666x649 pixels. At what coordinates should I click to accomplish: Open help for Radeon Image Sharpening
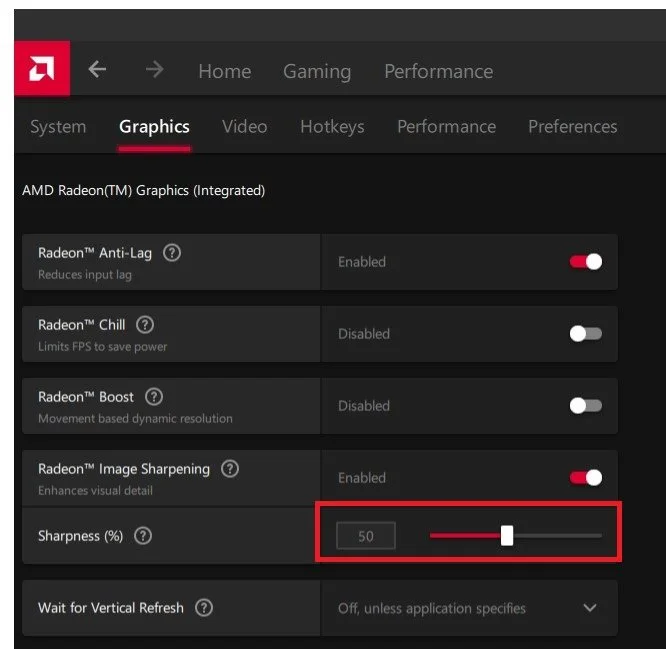pos(230,469)
